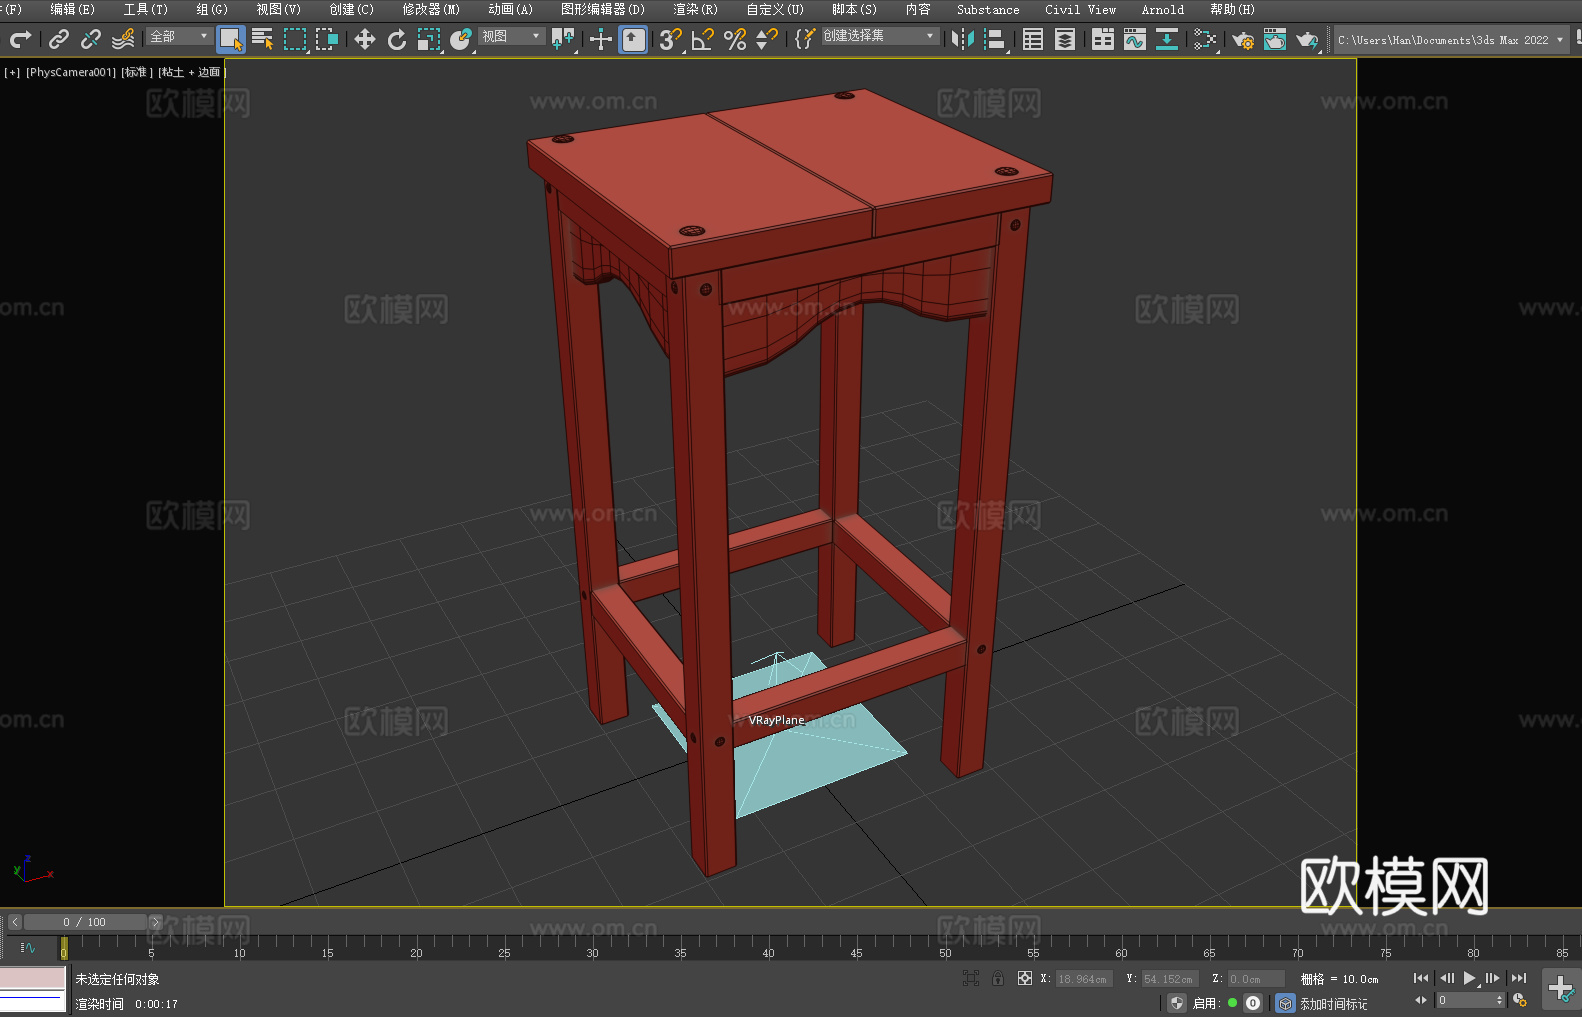Click Edit Named Selection Sets icon
Screen dimensions: 1582x1017
pyautogui.click(x=805, y=39)
